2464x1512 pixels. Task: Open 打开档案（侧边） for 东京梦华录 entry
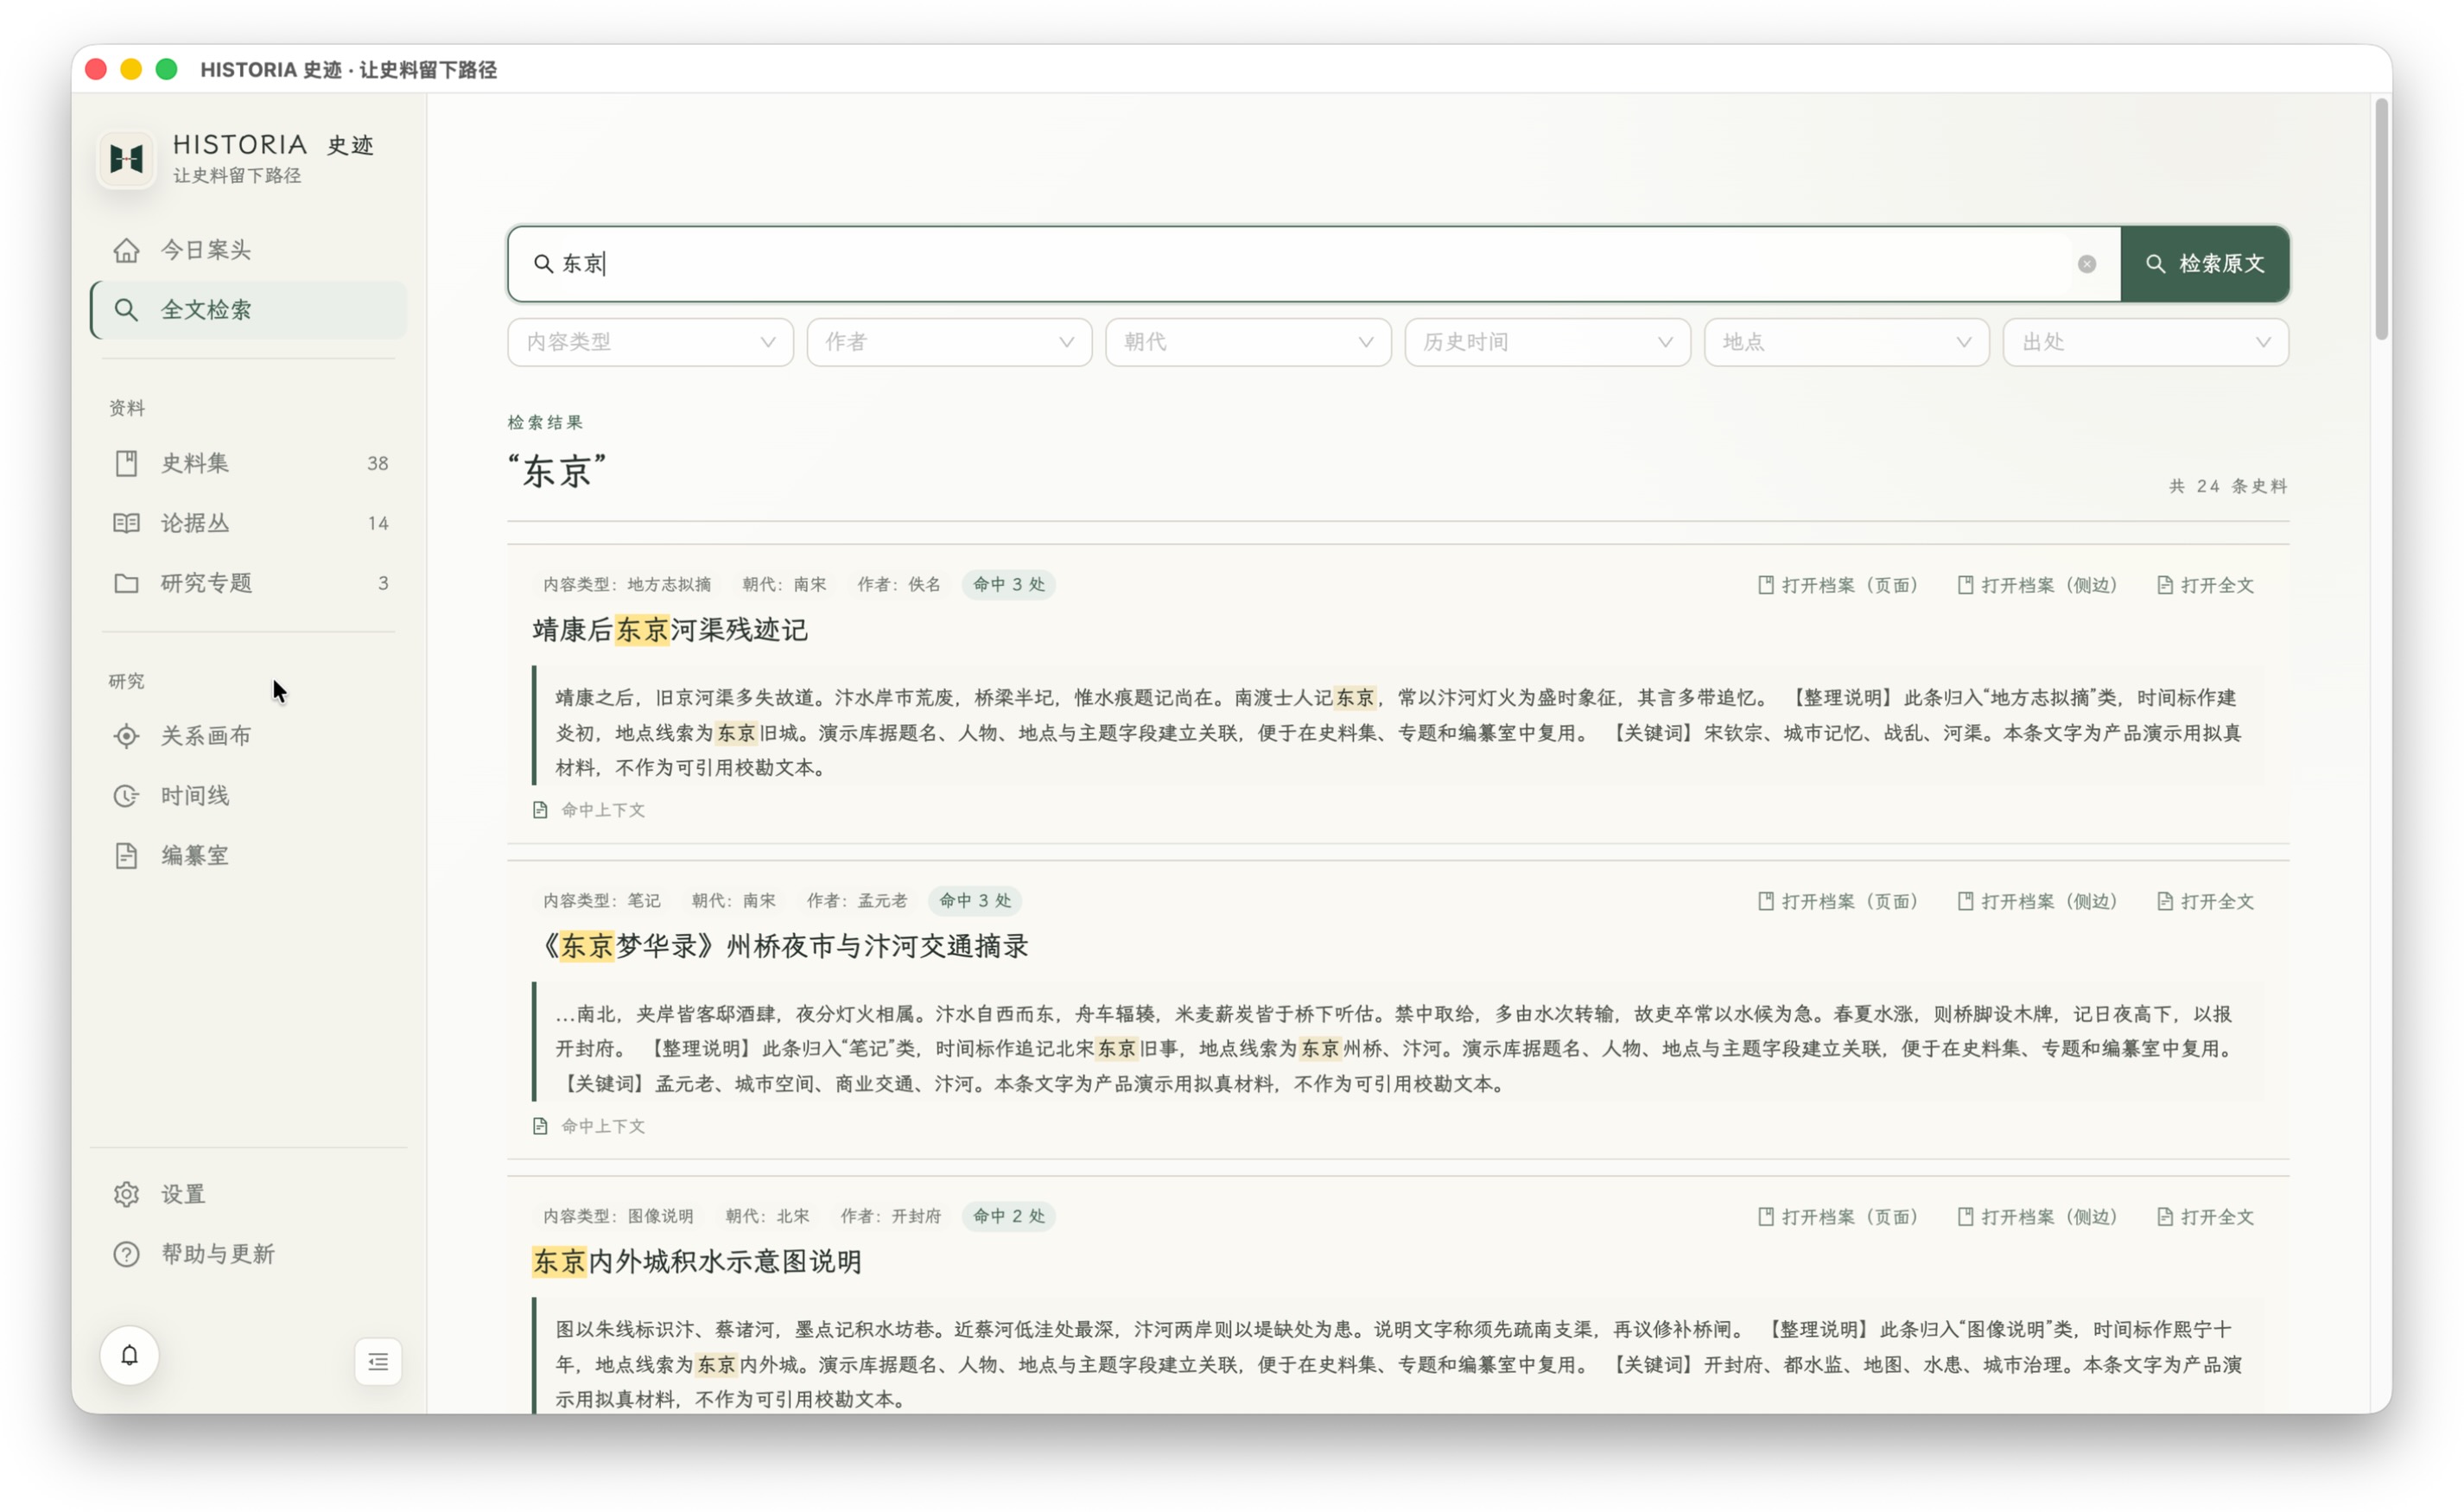point(2038,901)
